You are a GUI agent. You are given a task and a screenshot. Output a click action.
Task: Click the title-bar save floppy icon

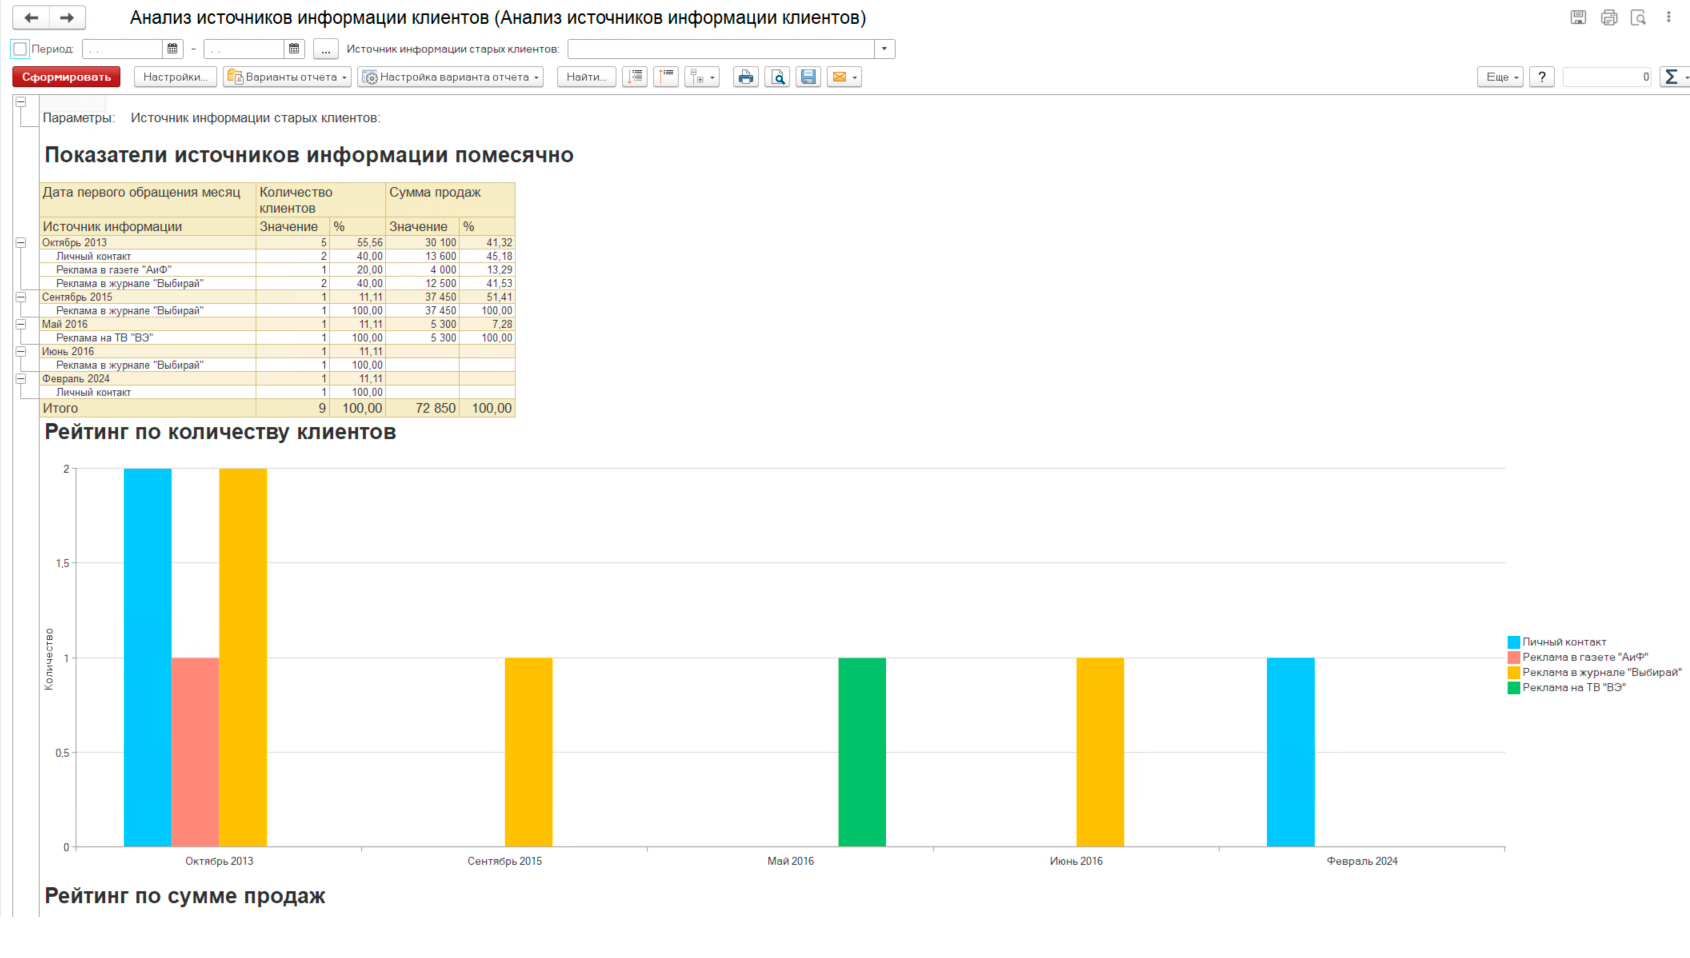1578,17
